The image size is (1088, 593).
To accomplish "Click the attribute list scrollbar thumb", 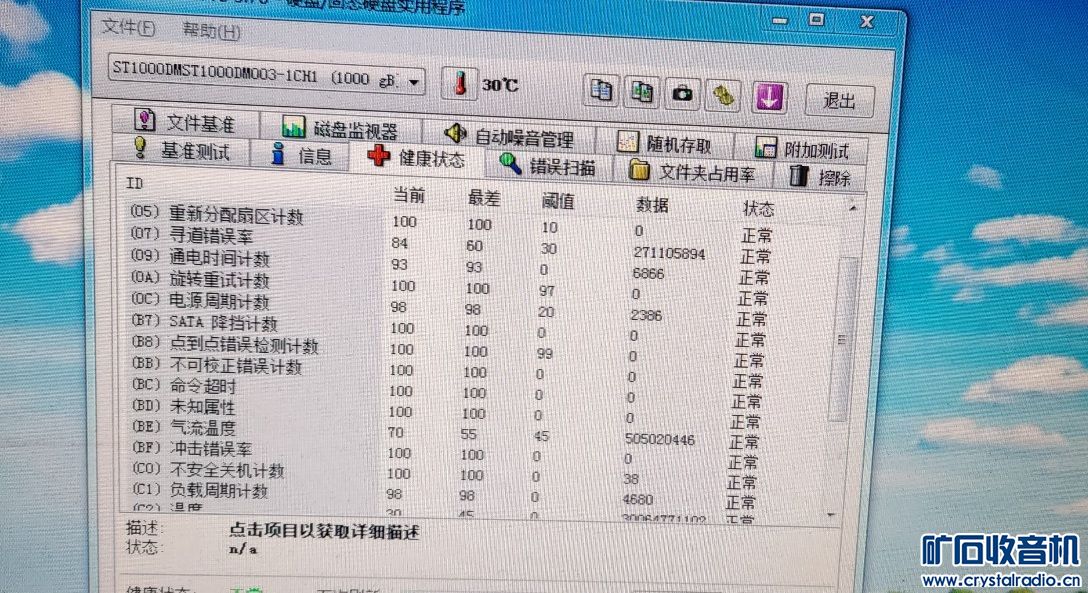I will (844, 340).
